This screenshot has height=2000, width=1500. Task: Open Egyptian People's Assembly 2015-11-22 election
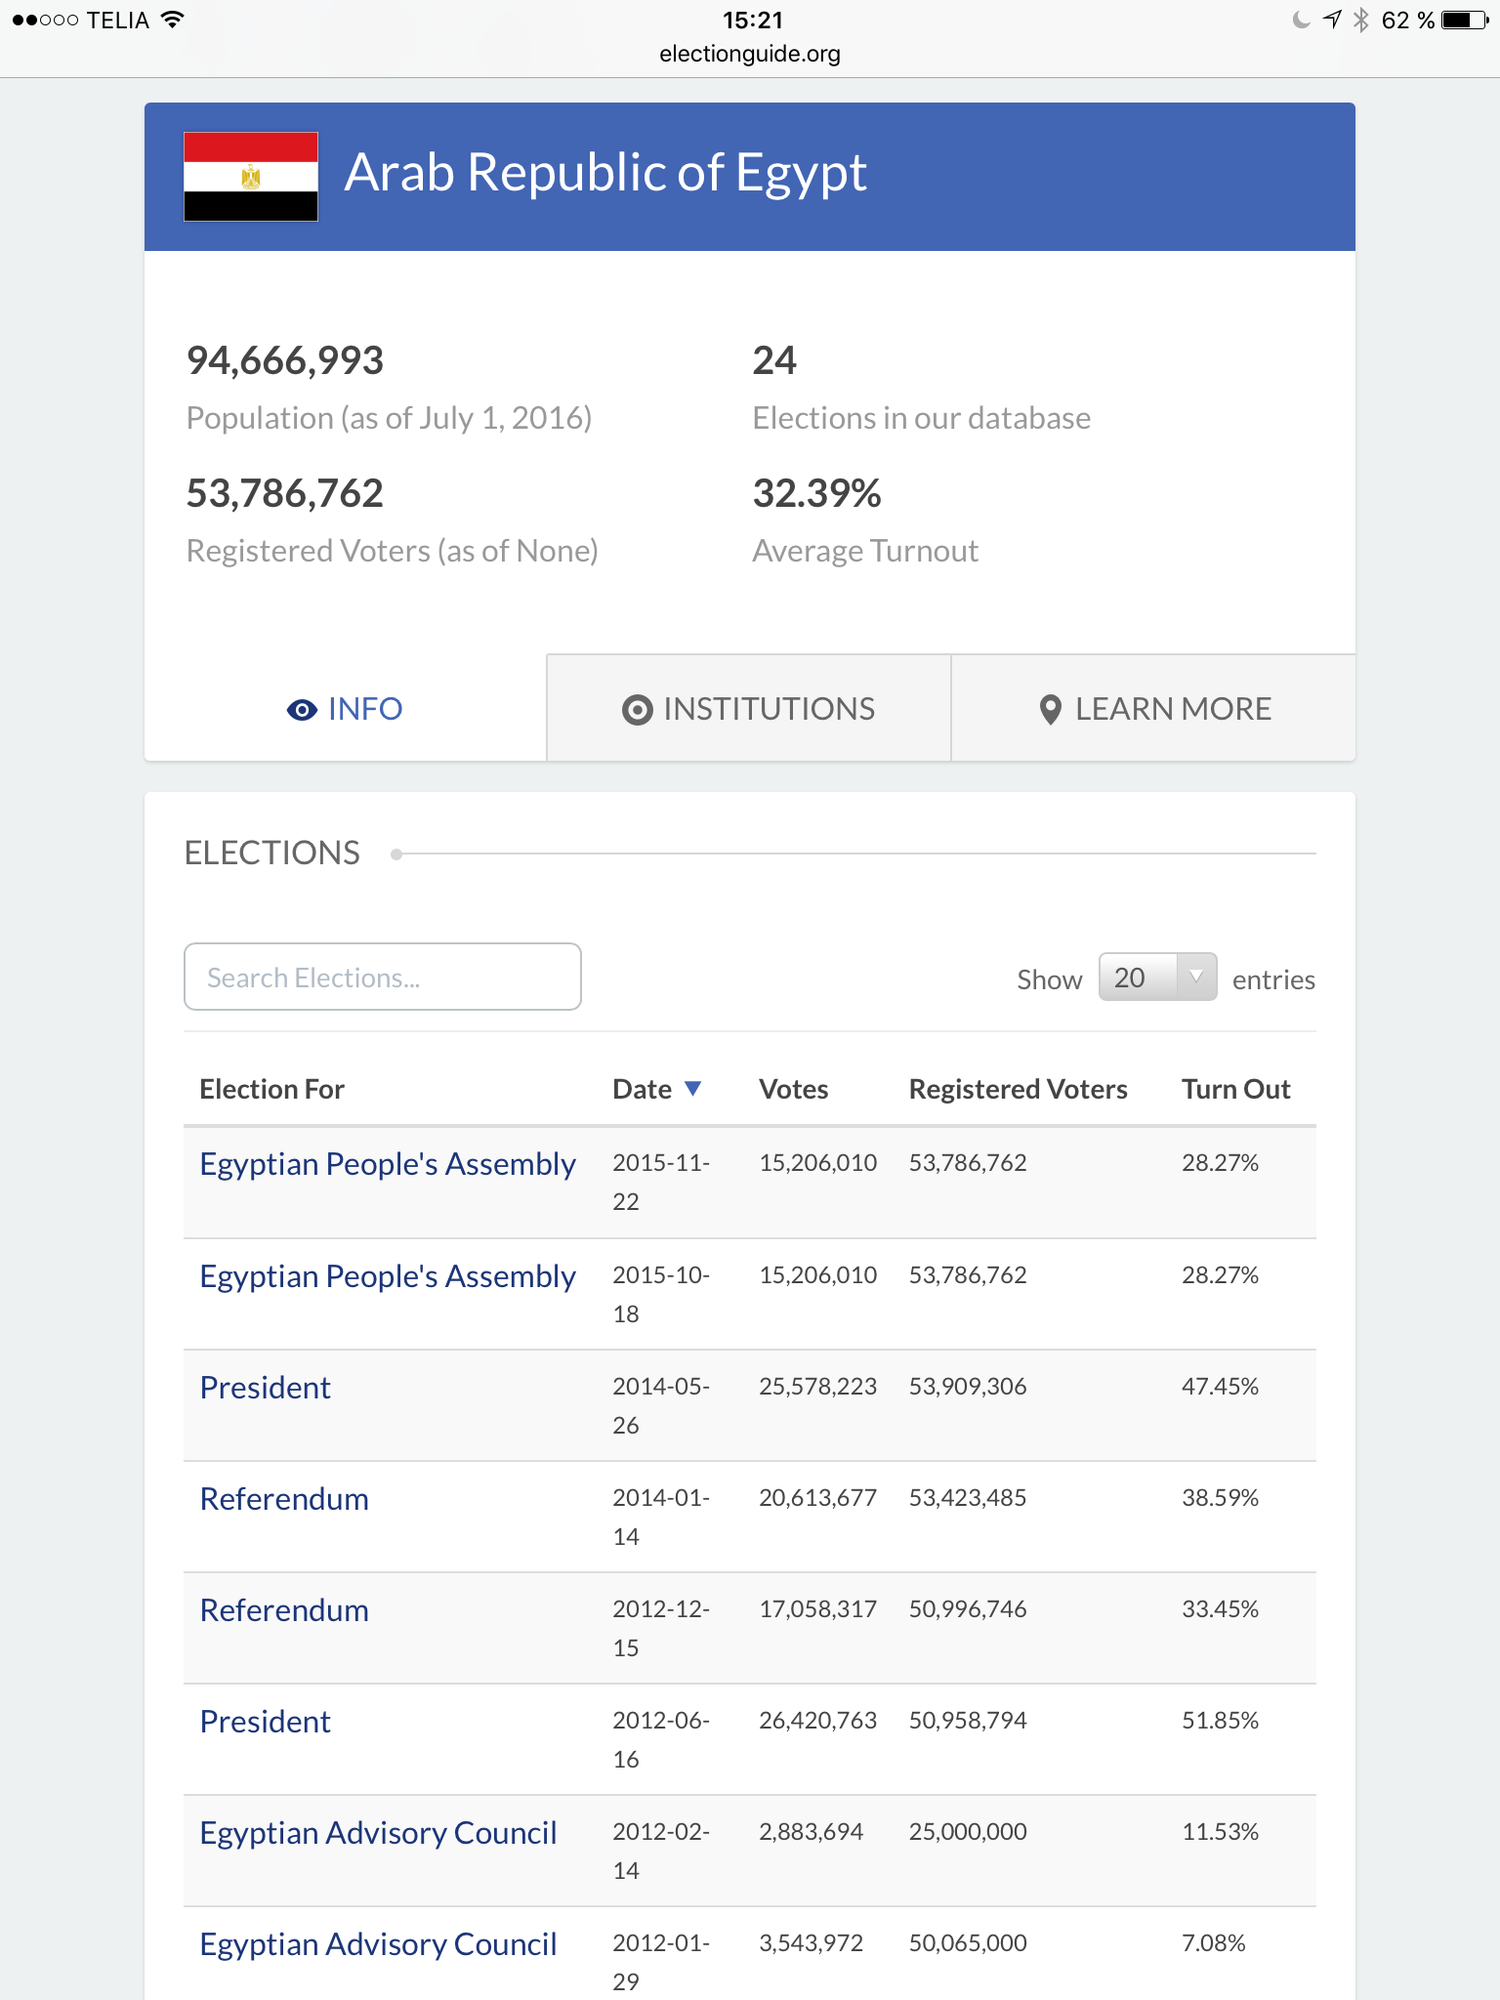pos(388,1164)
